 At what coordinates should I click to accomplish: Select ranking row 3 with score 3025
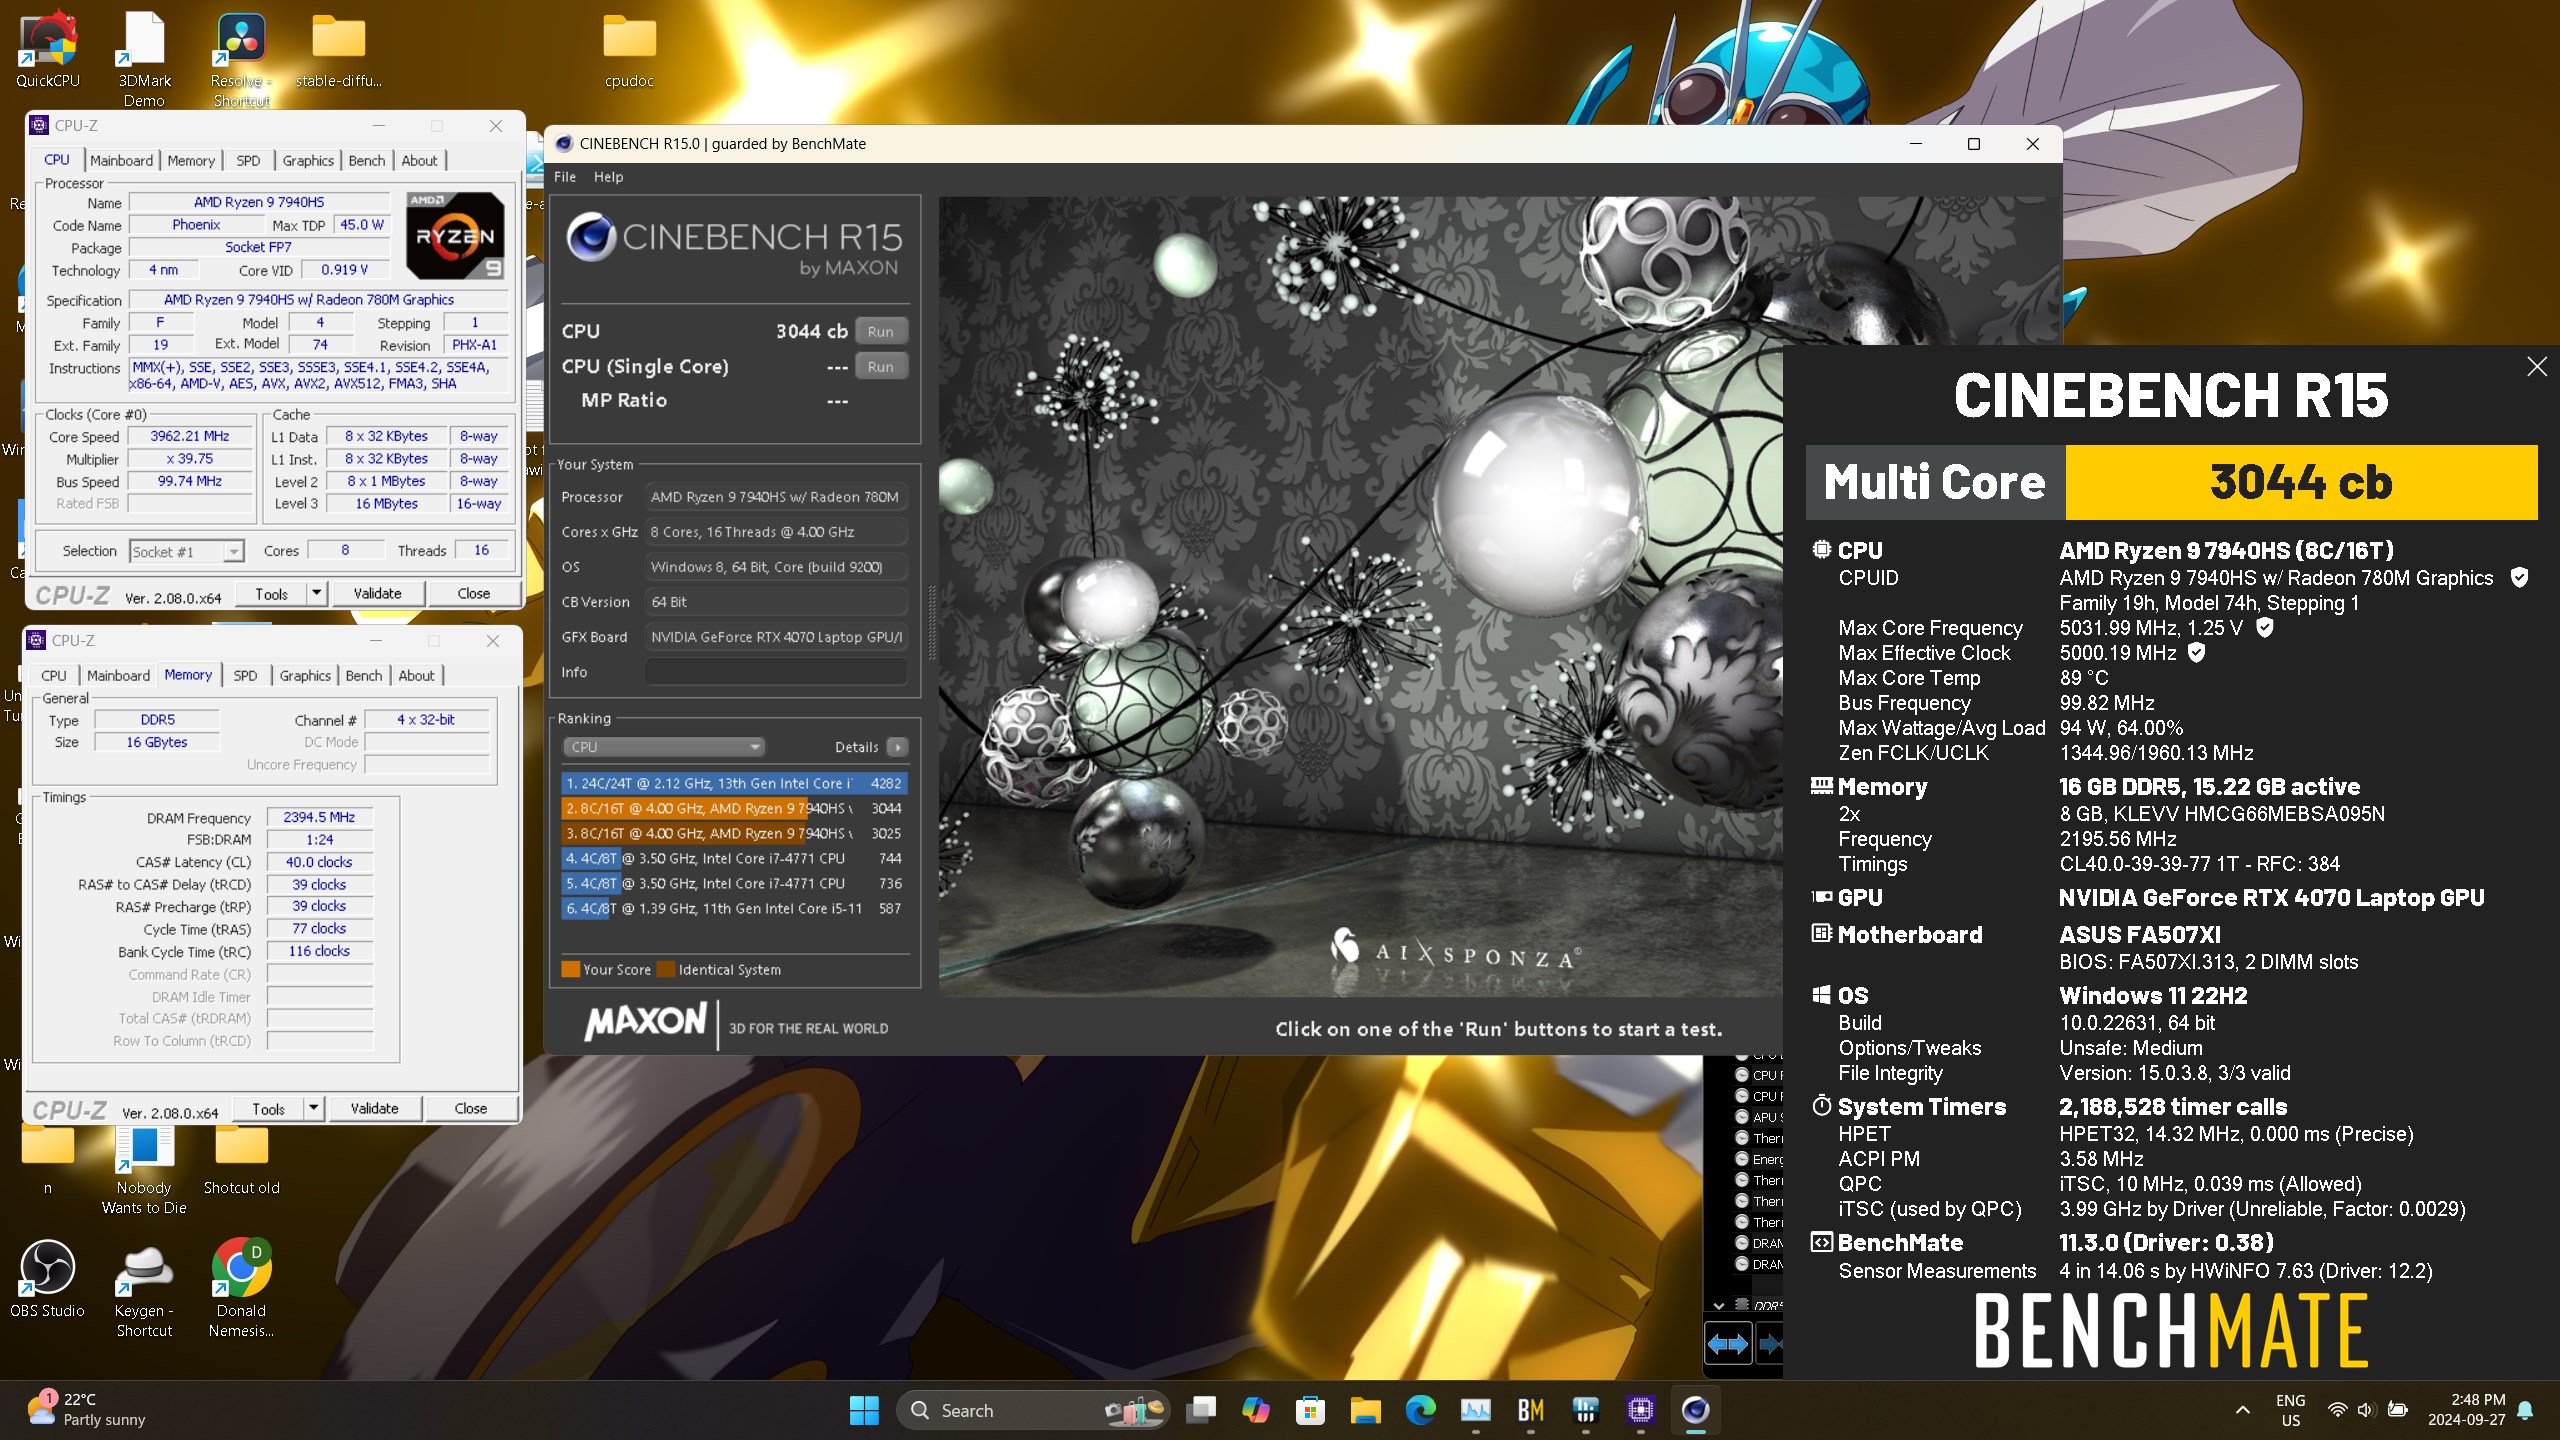click(734, 833)
